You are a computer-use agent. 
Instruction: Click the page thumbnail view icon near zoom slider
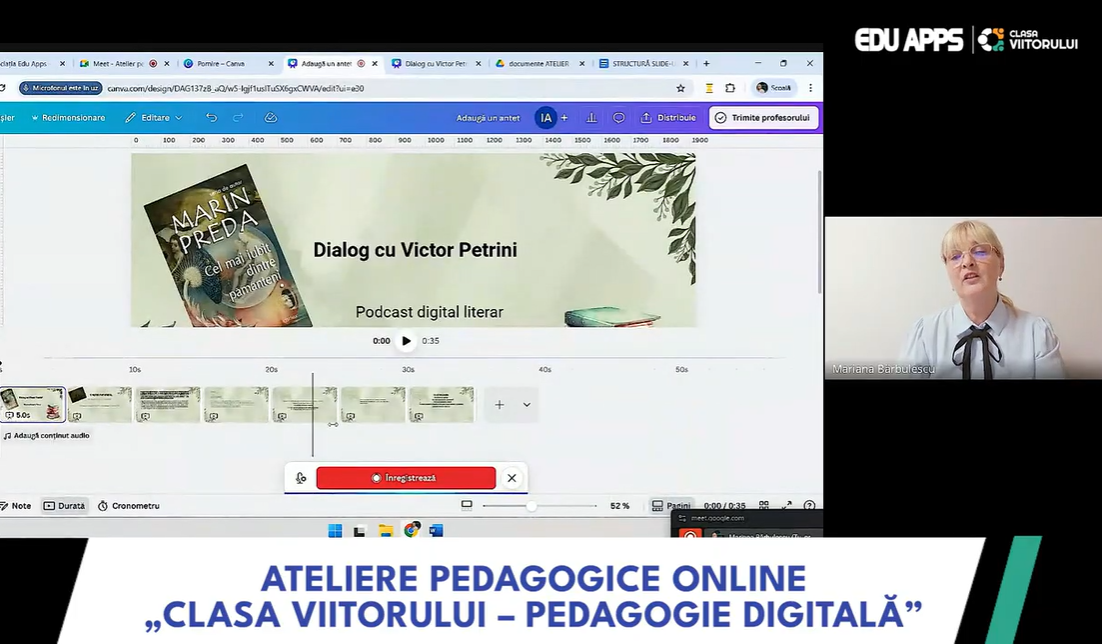[467, 505]
